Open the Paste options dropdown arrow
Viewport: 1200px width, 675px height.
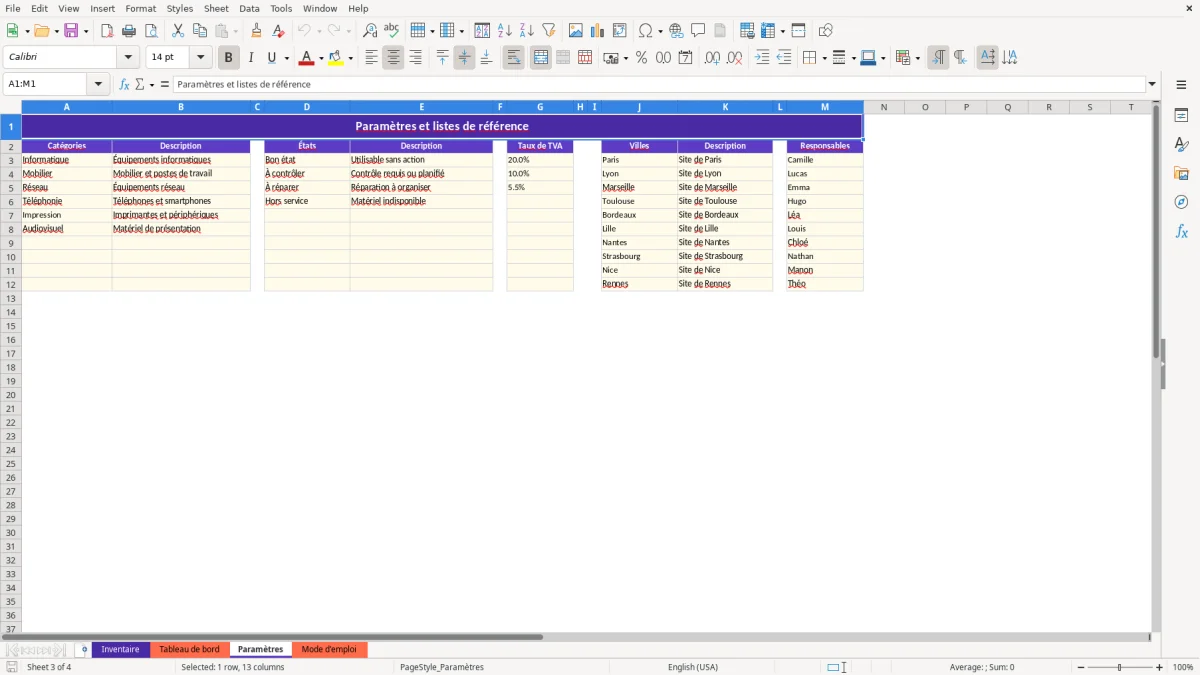coord(236,31)
